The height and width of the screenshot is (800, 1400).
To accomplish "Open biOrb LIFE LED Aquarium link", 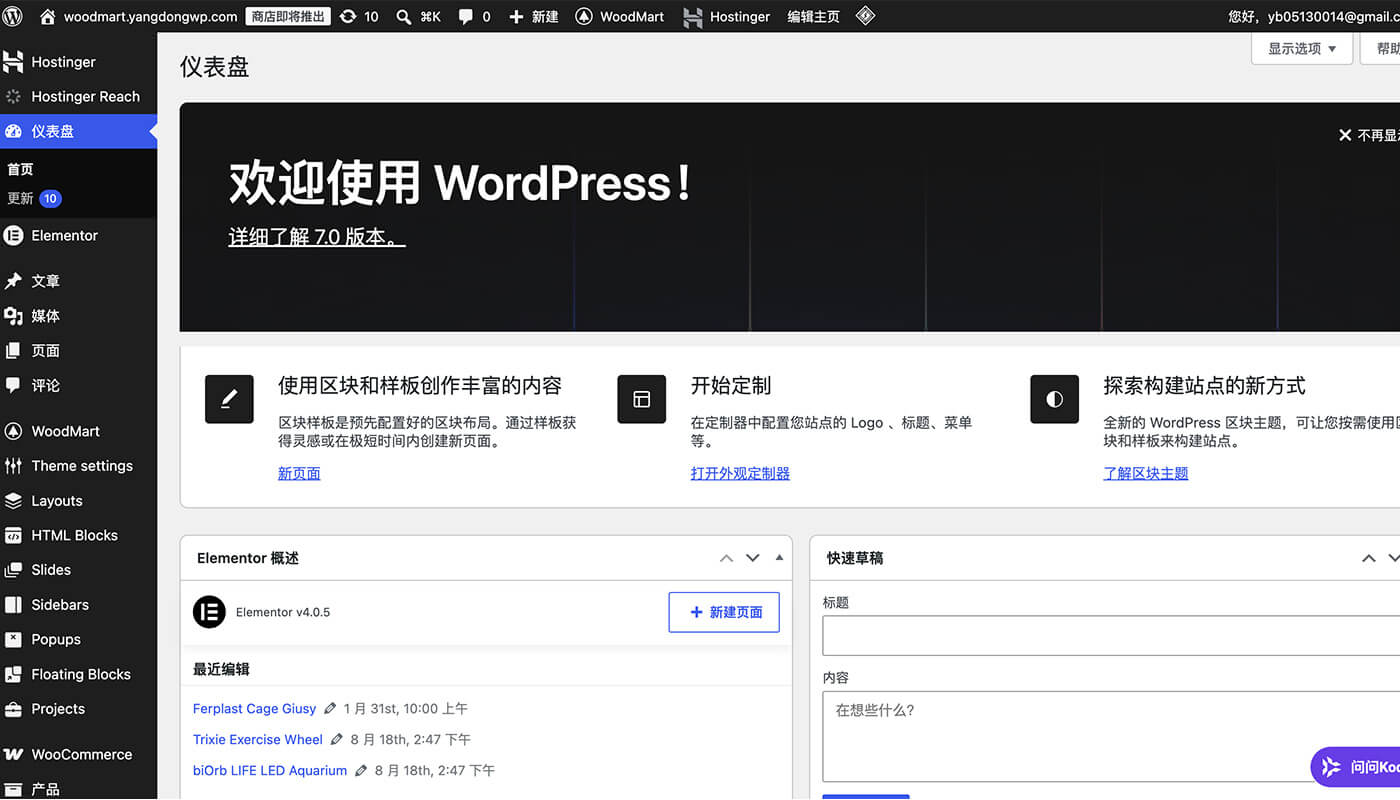I will click(270, 771).
